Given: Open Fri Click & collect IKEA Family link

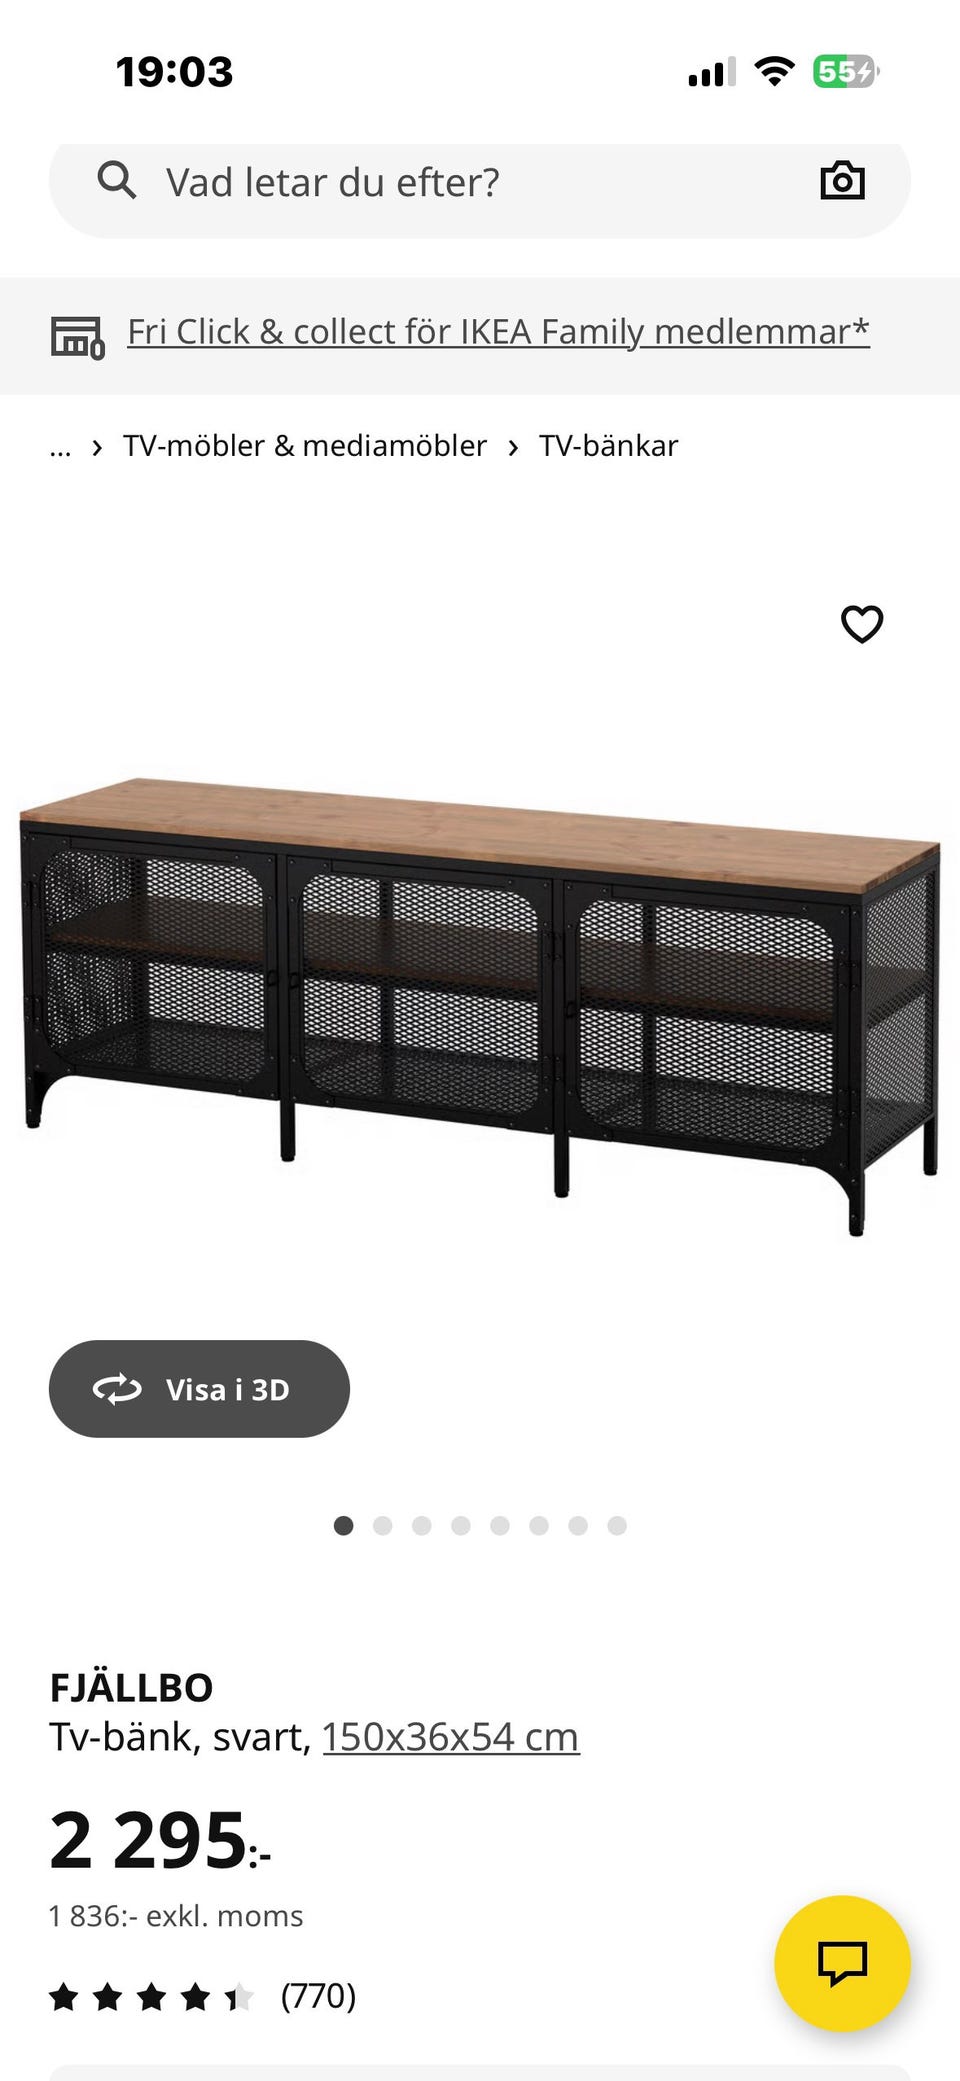Looking at the screenshot, I should (498, 331).
